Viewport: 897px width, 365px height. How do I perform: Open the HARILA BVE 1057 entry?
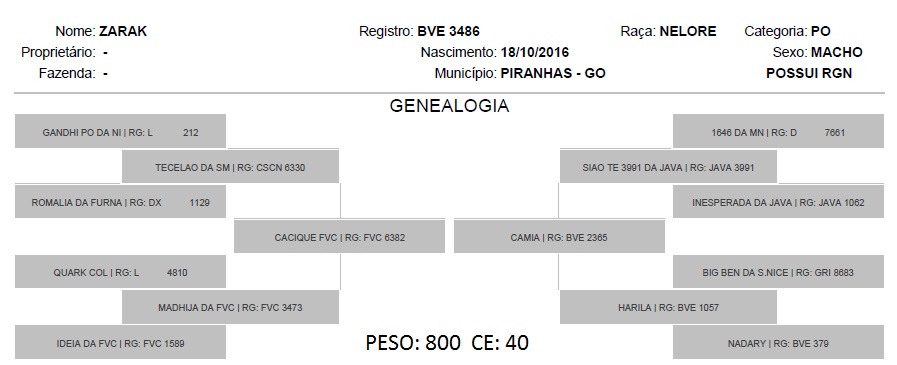[668, 307]
